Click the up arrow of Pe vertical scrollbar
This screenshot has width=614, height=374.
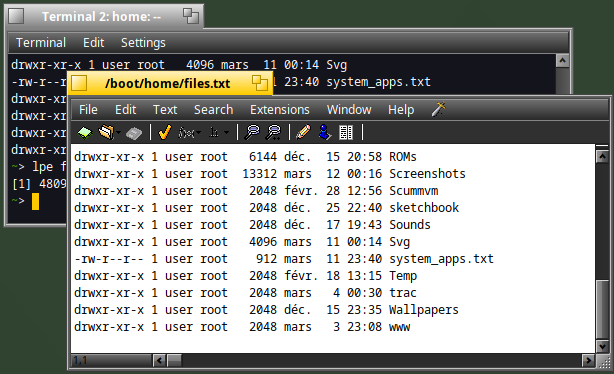tap(602, 157)
